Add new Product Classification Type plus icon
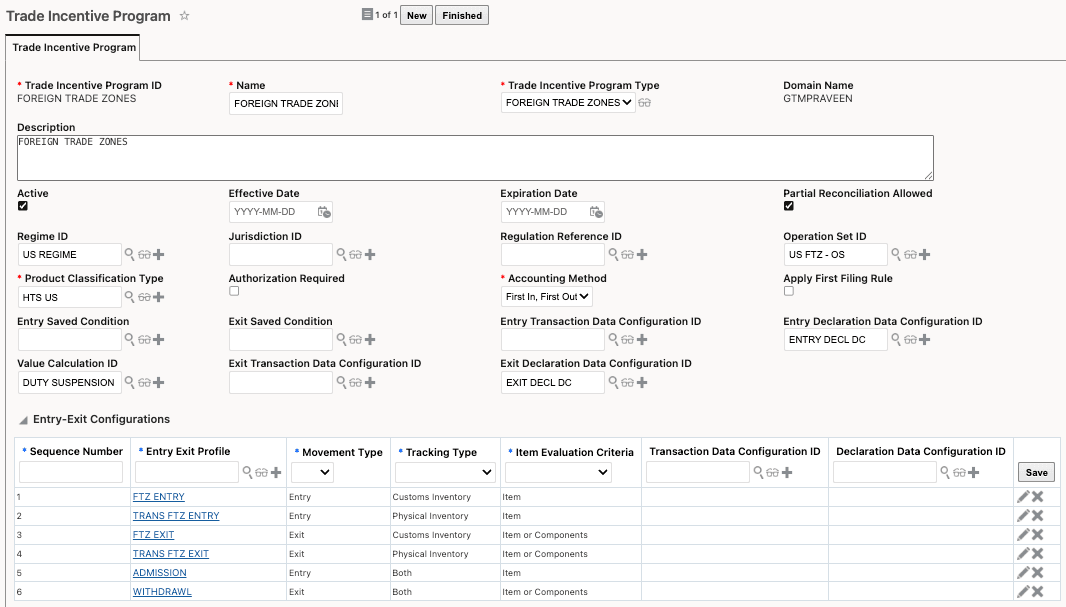1066x607 pixels. click(x=158, y=297)
